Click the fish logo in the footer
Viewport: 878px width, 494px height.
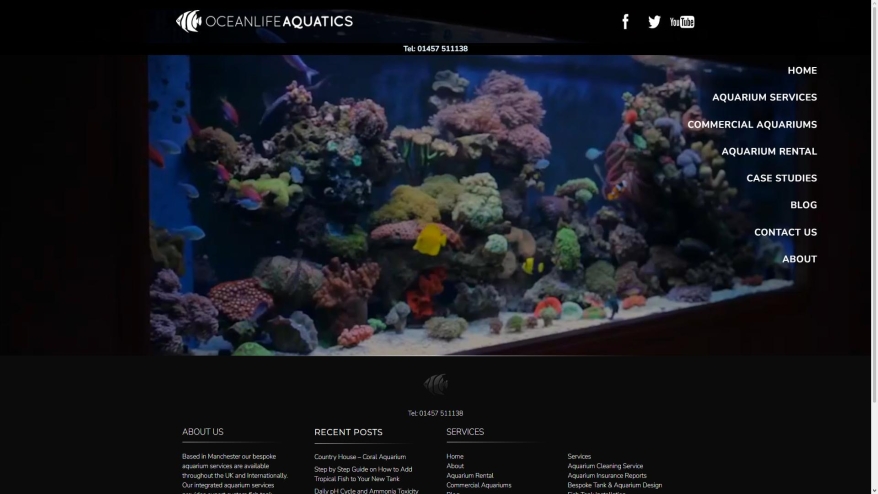pyautogui.click(x=436, y=384)
